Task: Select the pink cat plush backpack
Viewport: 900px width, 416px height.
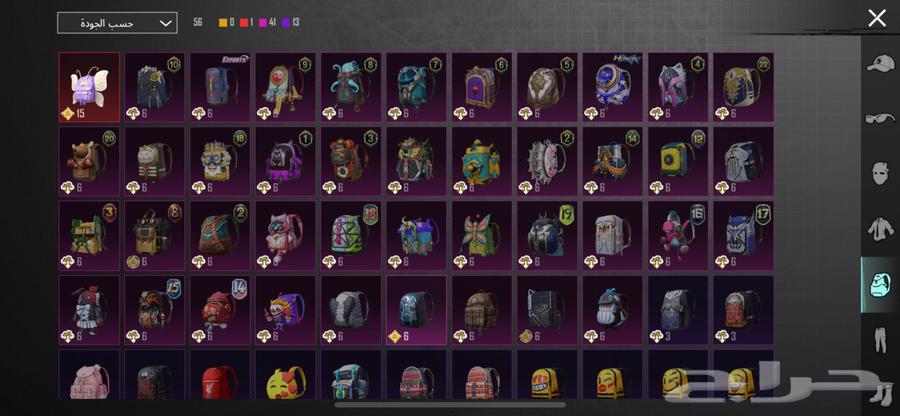Action: [285, 235]
